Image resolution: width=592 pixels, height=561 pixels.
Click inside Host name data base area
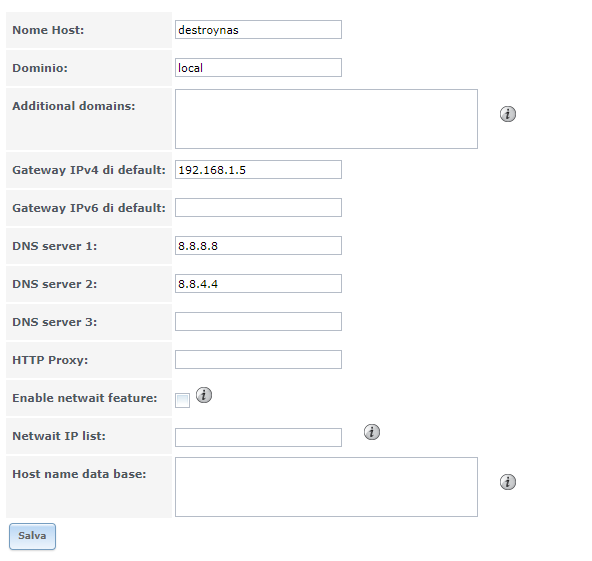pos(326,487)
